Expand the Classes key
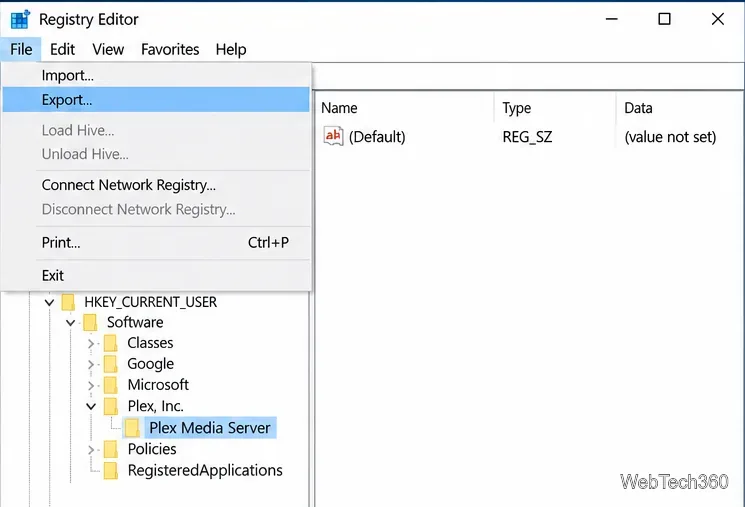The height and width of the screenshot is (507, 745). coord(91,344)
